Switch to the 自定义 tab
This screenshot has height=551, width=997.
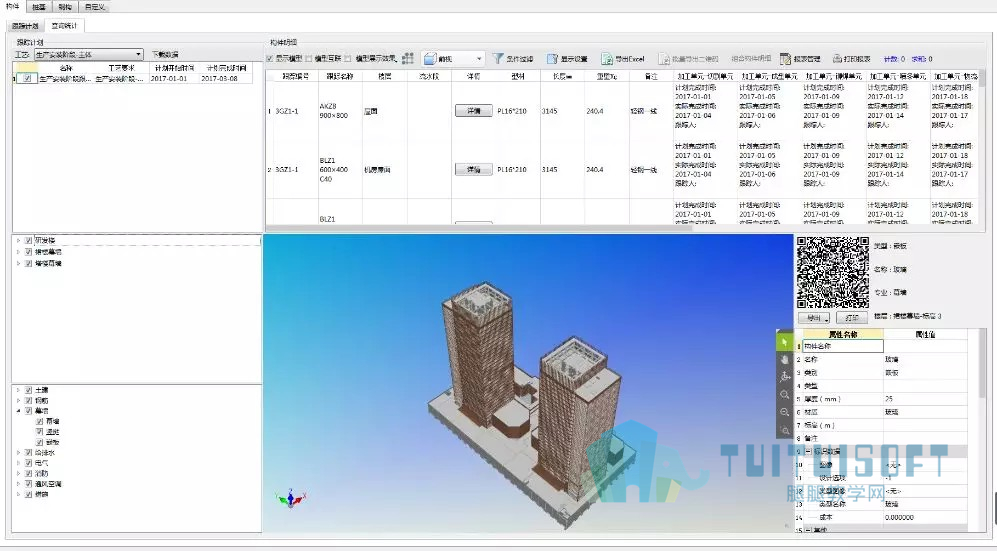[x=94, y=7]
